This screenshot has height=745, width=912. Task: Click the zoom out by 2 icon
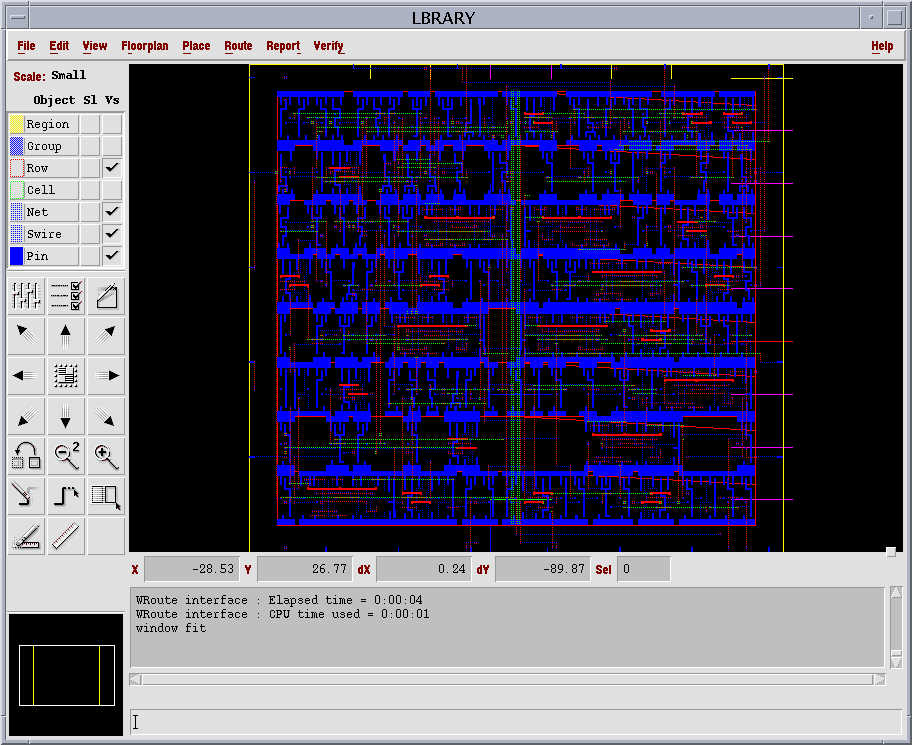pyautogui.click(x=66, y=456)
